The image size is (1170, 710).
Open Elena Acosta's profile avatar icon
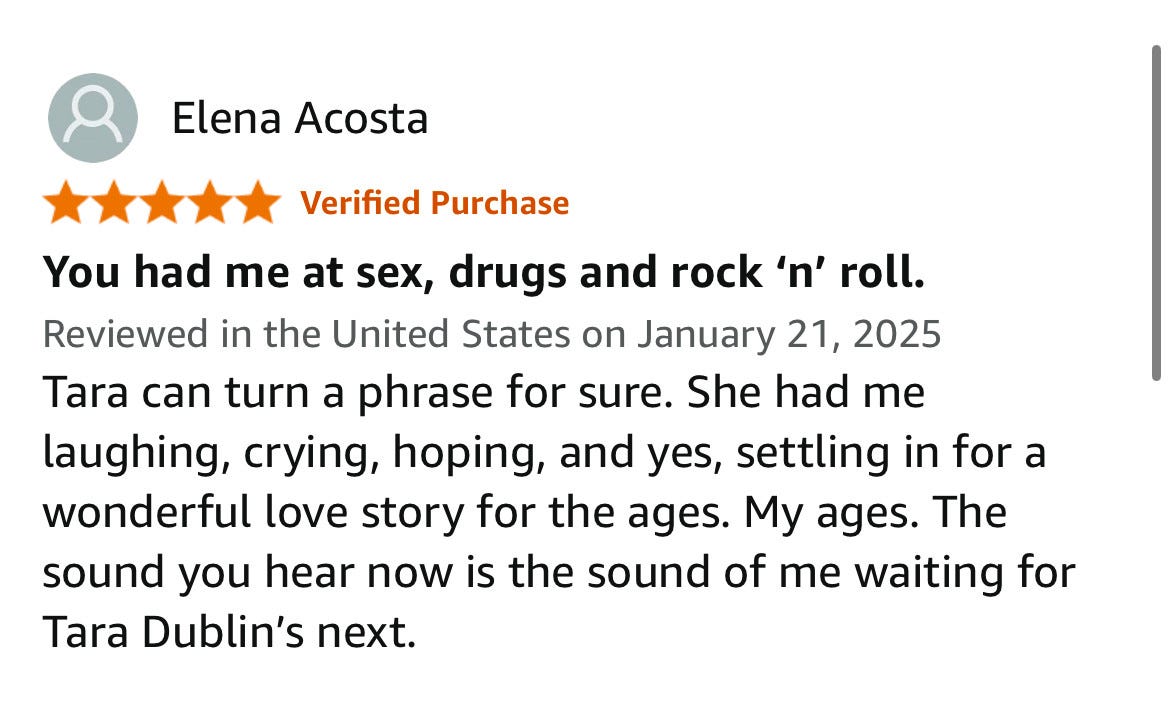93,118
